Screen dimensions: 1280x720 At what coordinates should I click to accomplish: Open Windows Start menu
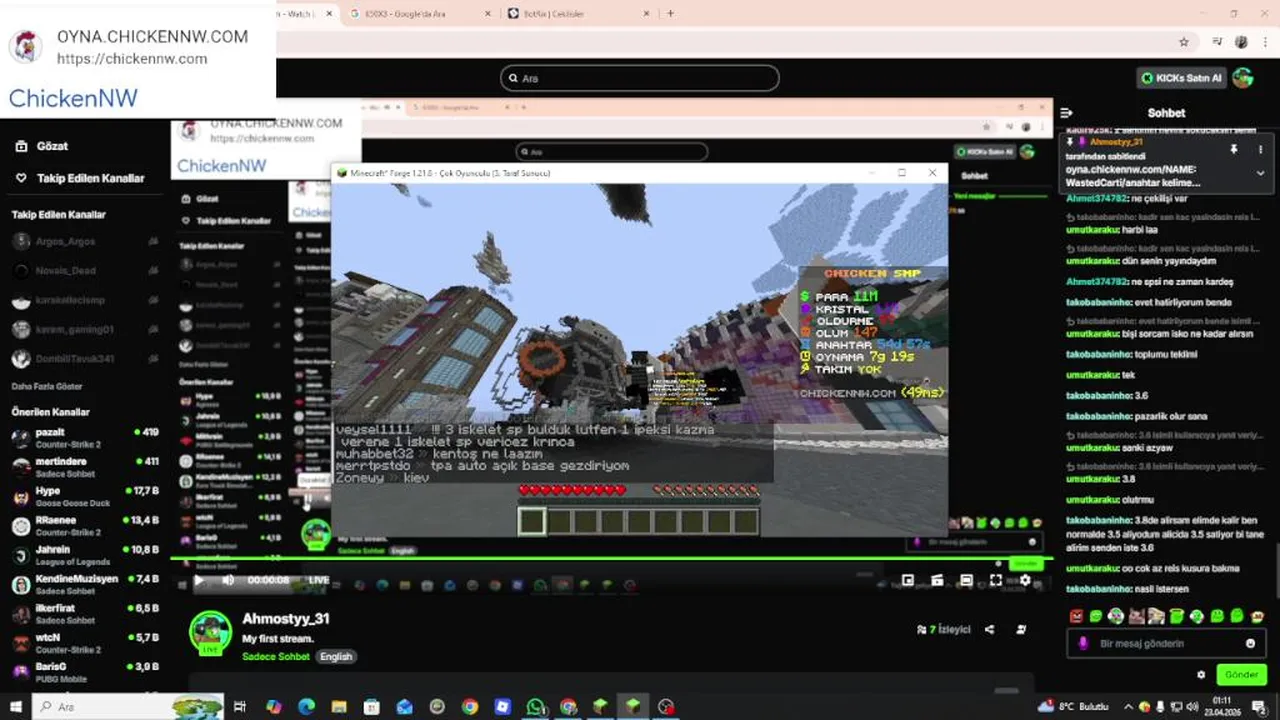(x=16, y=707)
